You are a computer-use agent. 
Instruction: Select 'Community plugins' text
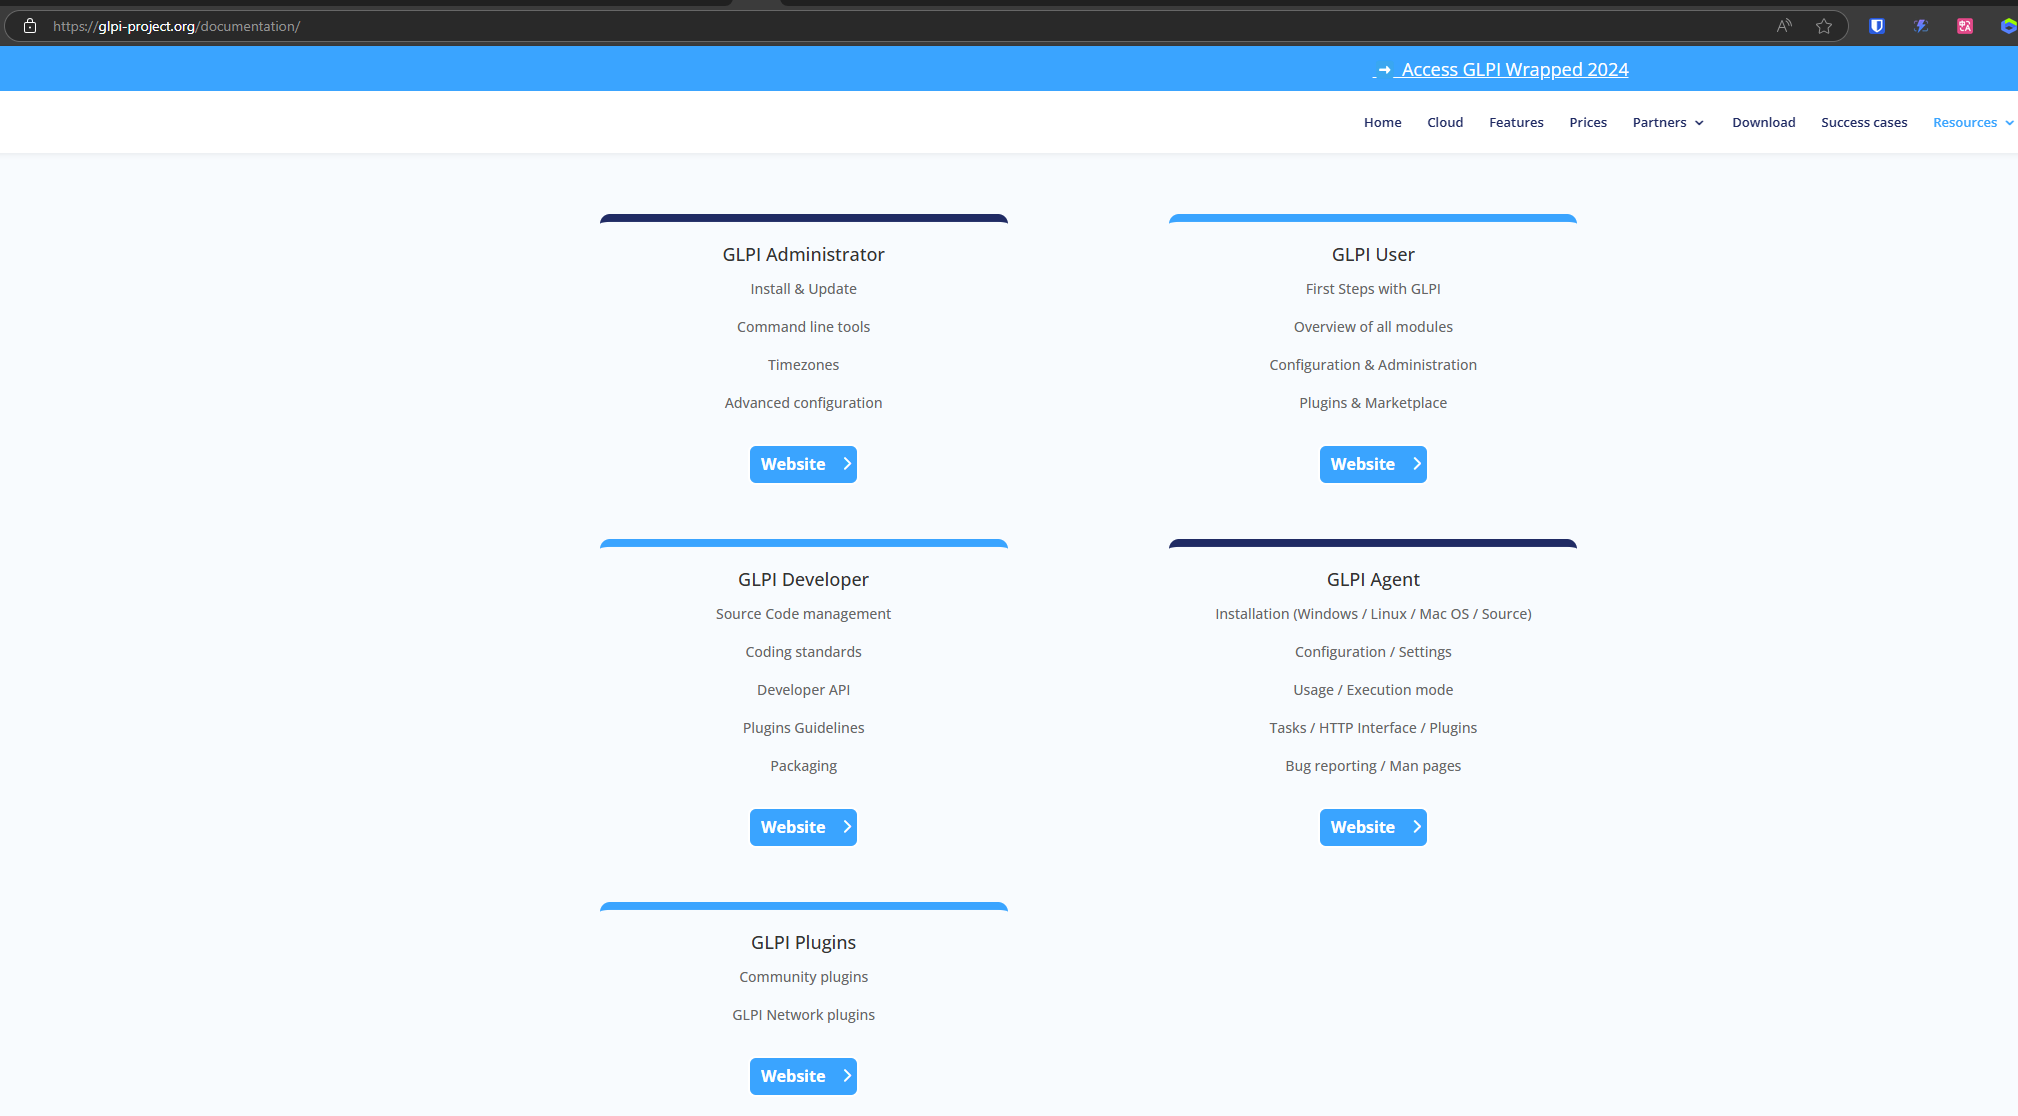[x=803, y=977]
